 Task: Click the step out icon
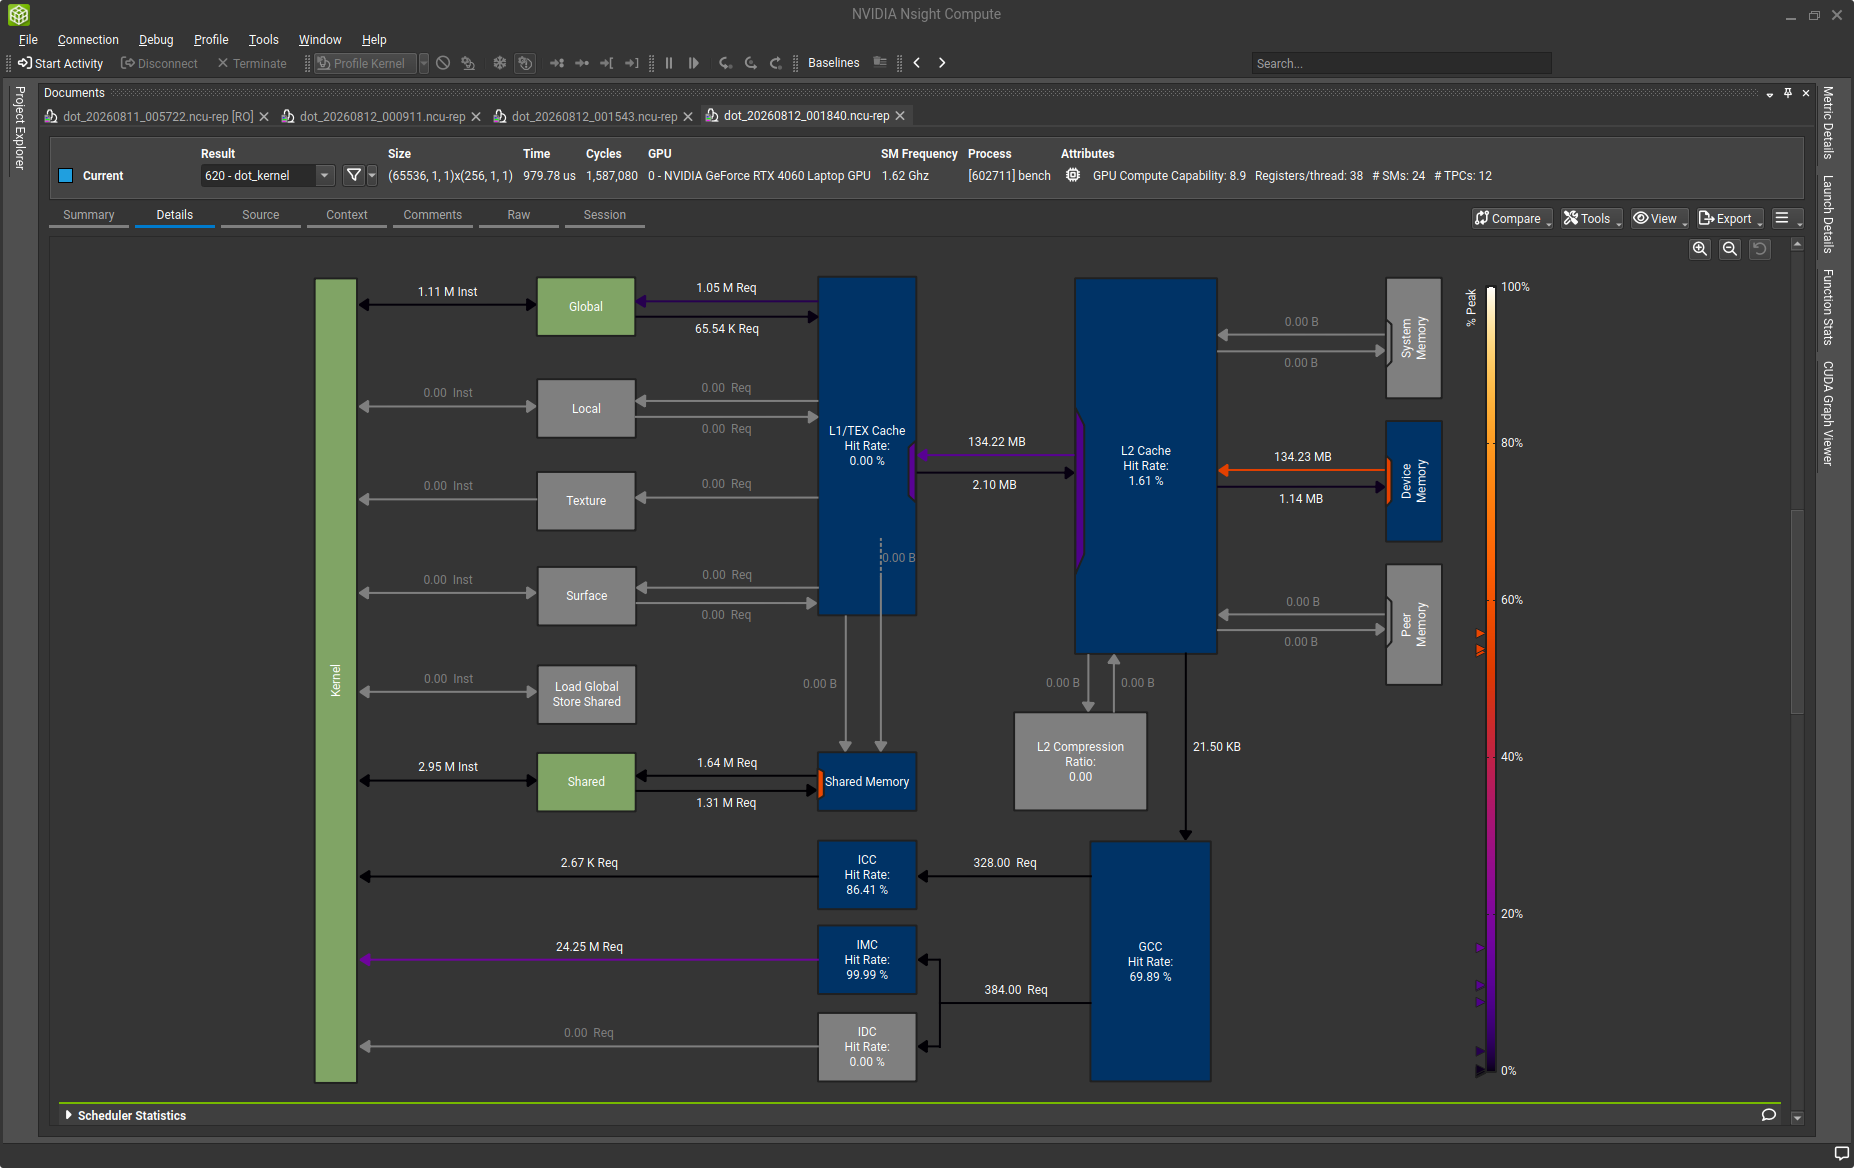(775, 63)
